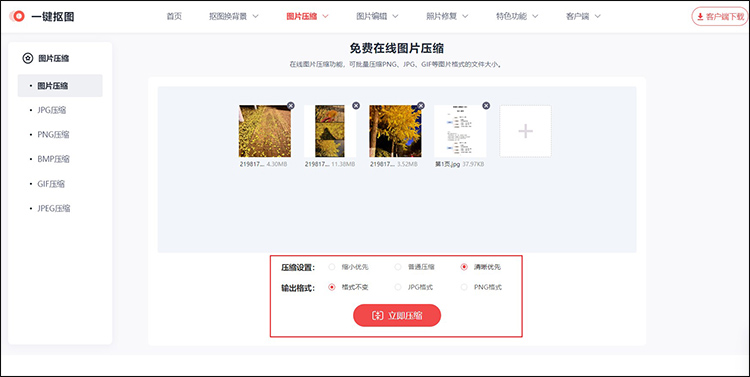The image size is (750, 377).
Task: Select JPG格式 output format
Action: coord(398,288)
